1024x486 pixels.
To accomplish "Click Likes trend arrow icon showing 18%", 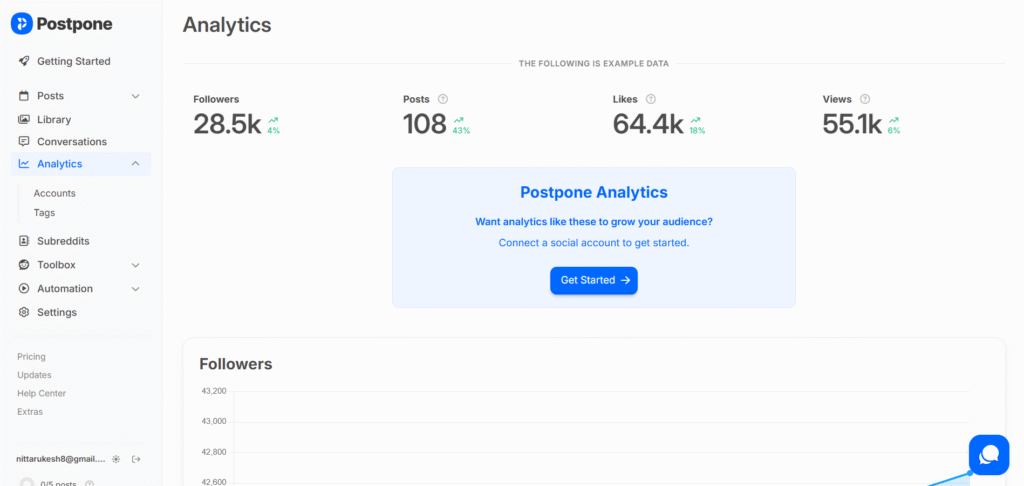I will click(696, 120).
